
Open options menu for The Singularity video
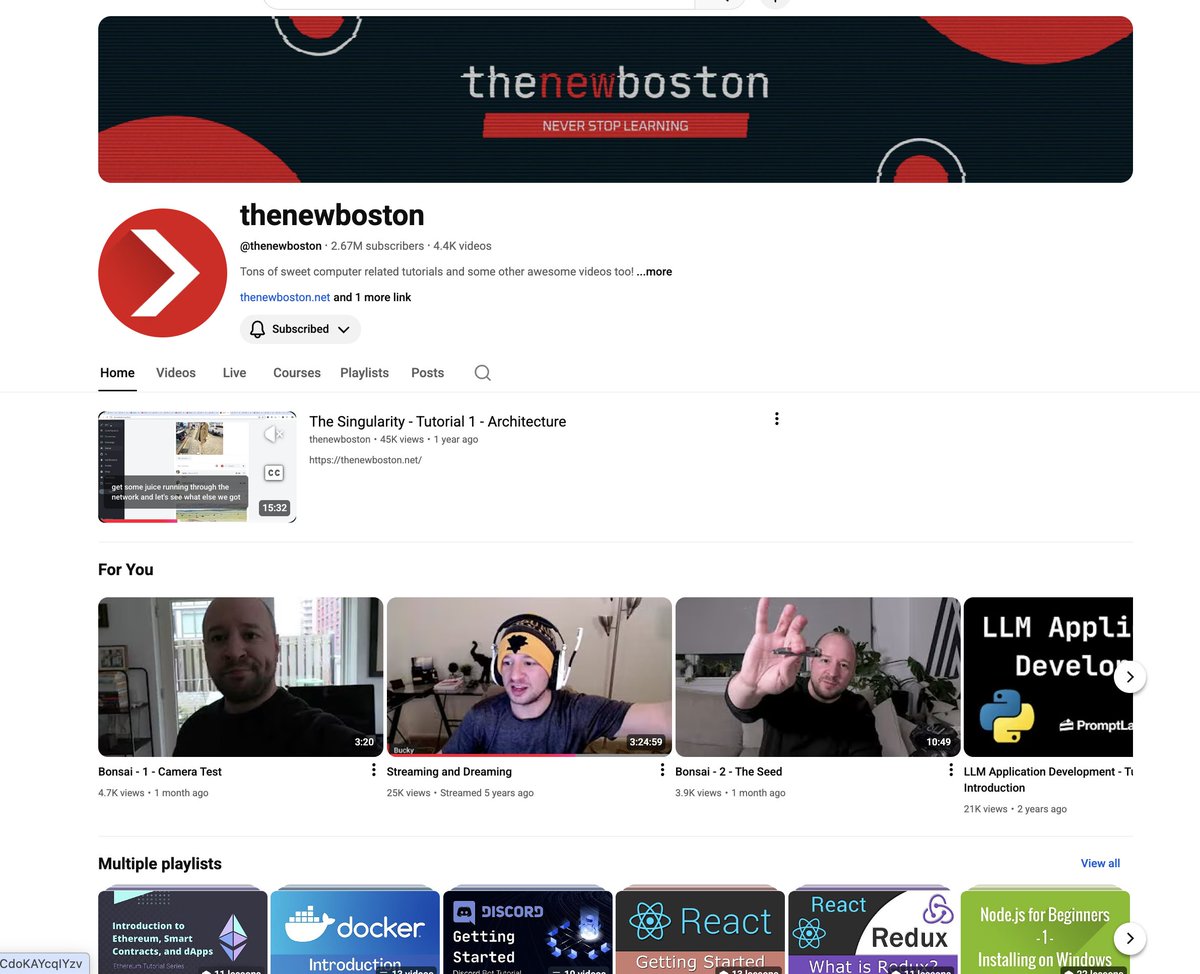(x=776, y=419)
